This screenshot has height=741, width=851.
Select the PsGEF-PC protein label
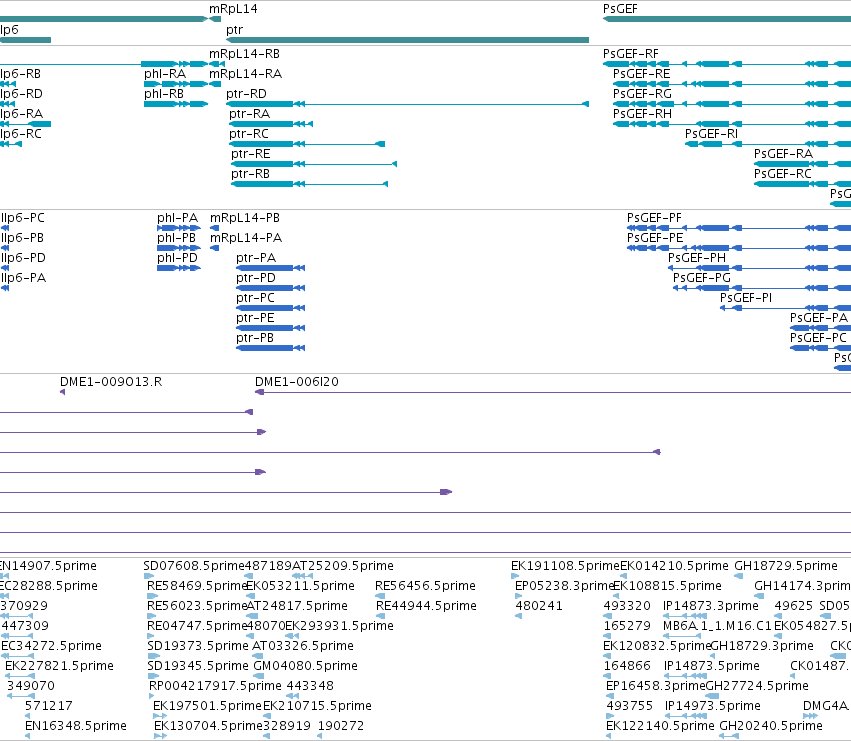(818, 339)
